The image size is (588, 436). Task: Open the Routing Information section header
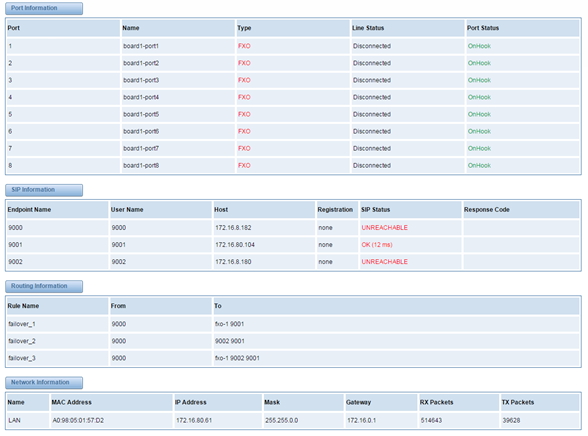click(44, 286)
